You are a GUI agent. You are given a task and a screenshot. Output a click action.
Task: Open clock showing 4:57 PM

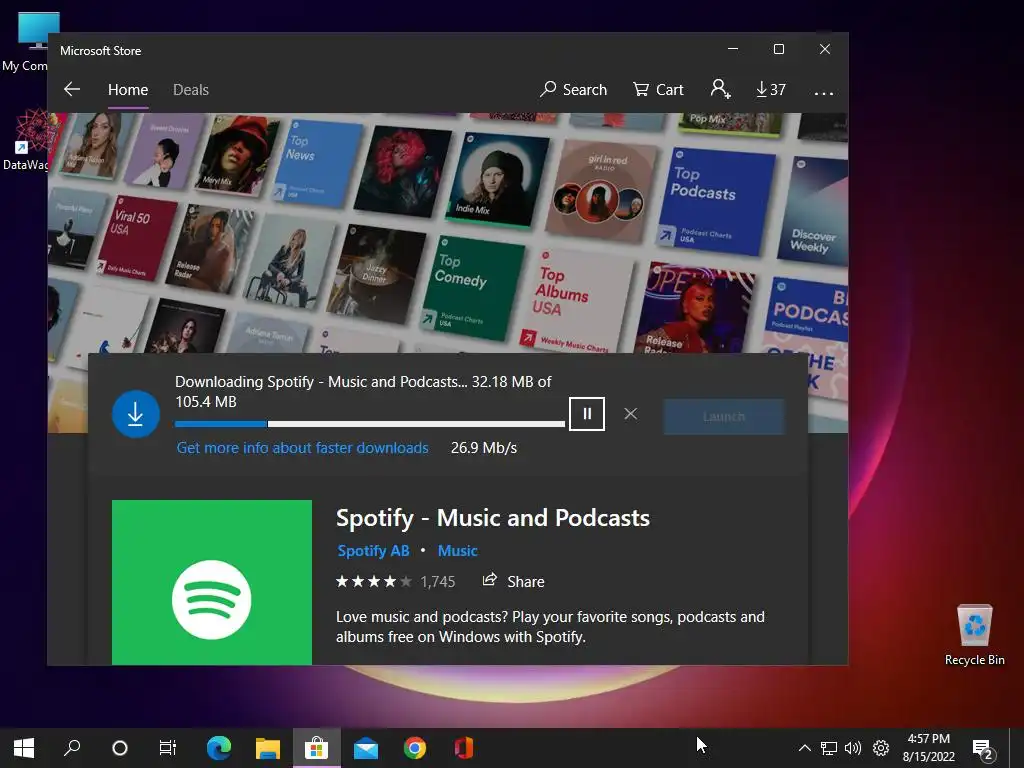tap(929, 748)
